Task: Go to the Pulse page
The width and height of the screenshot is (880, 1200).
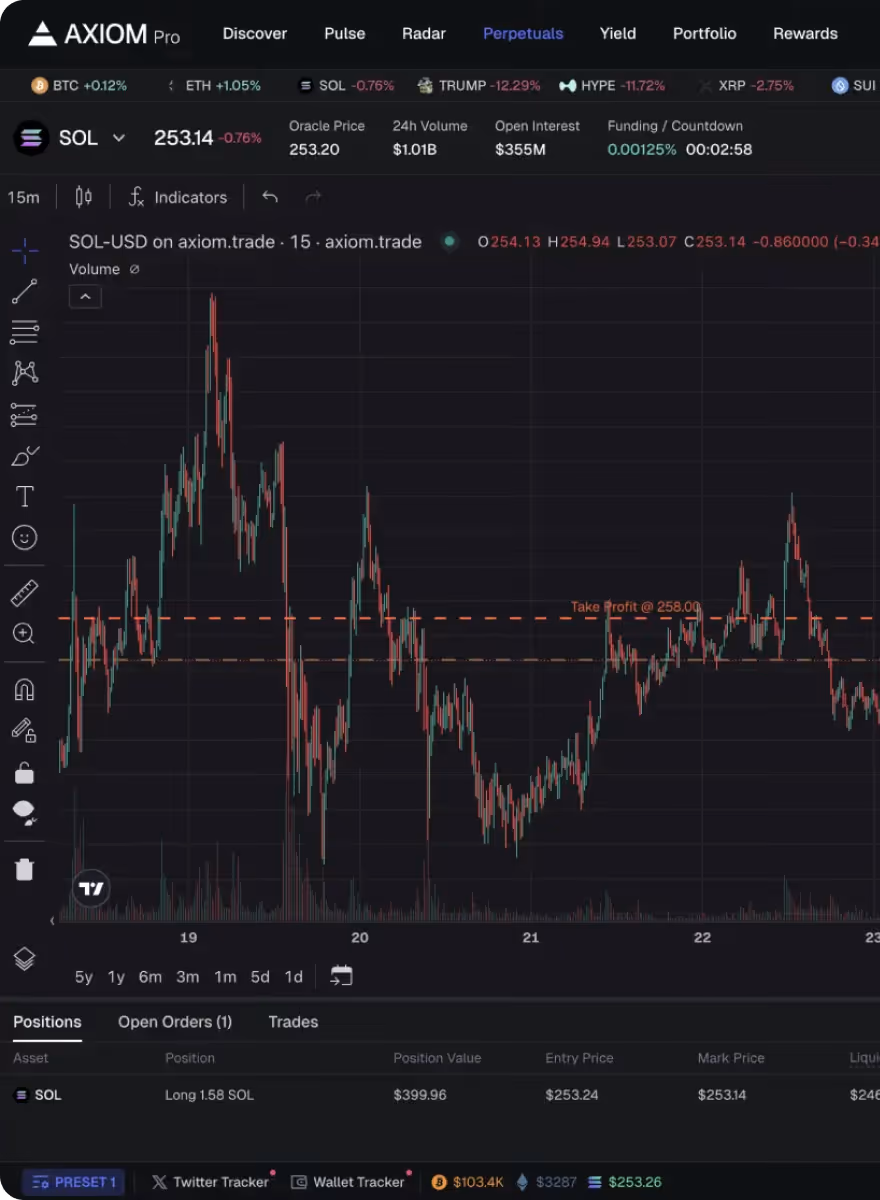Action: pos(345,33)
